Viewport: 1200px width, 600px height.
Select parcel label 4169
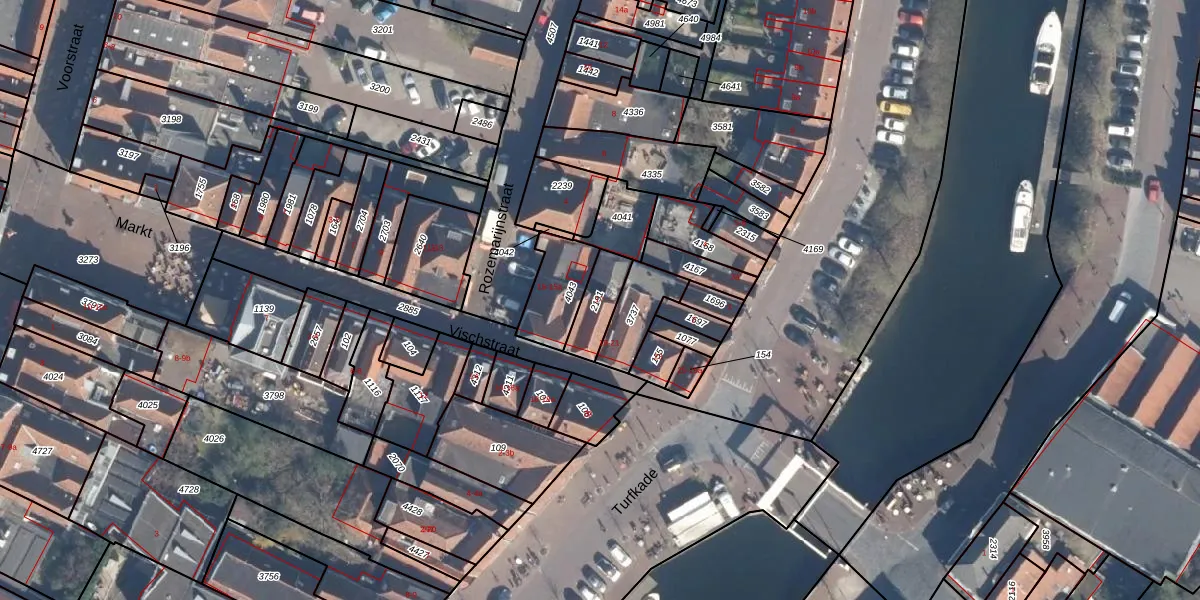[x=813, y=249]
